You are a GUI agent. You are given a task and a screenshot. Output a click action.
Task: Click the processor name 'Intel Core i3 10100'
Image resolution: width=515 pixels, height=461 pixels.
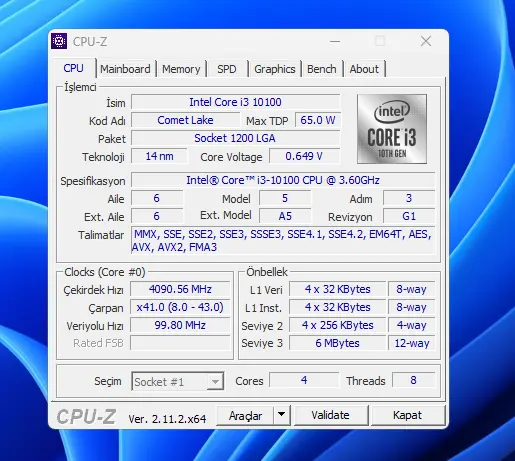235,102
